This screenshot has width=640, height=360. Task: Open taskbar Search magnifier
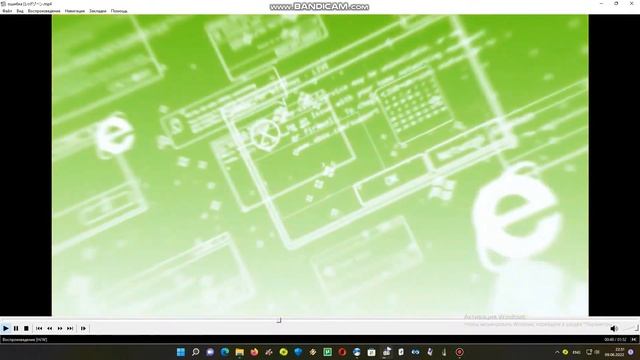click(196, 352)
